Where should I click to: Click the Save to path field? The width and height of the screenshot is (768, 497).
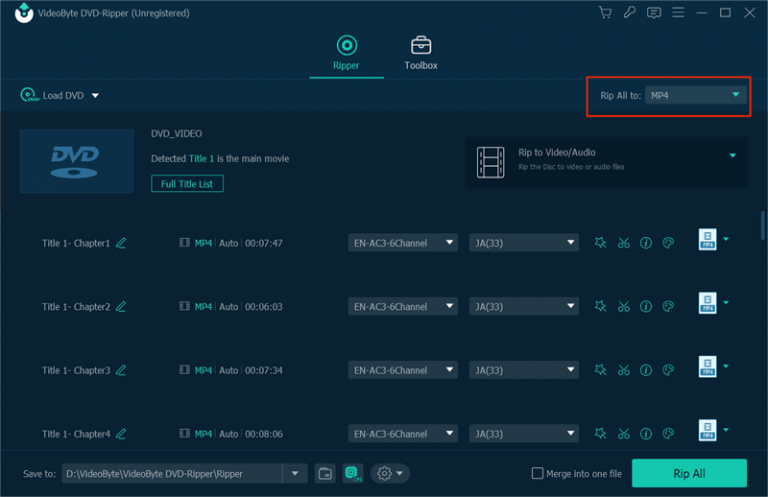172,473
